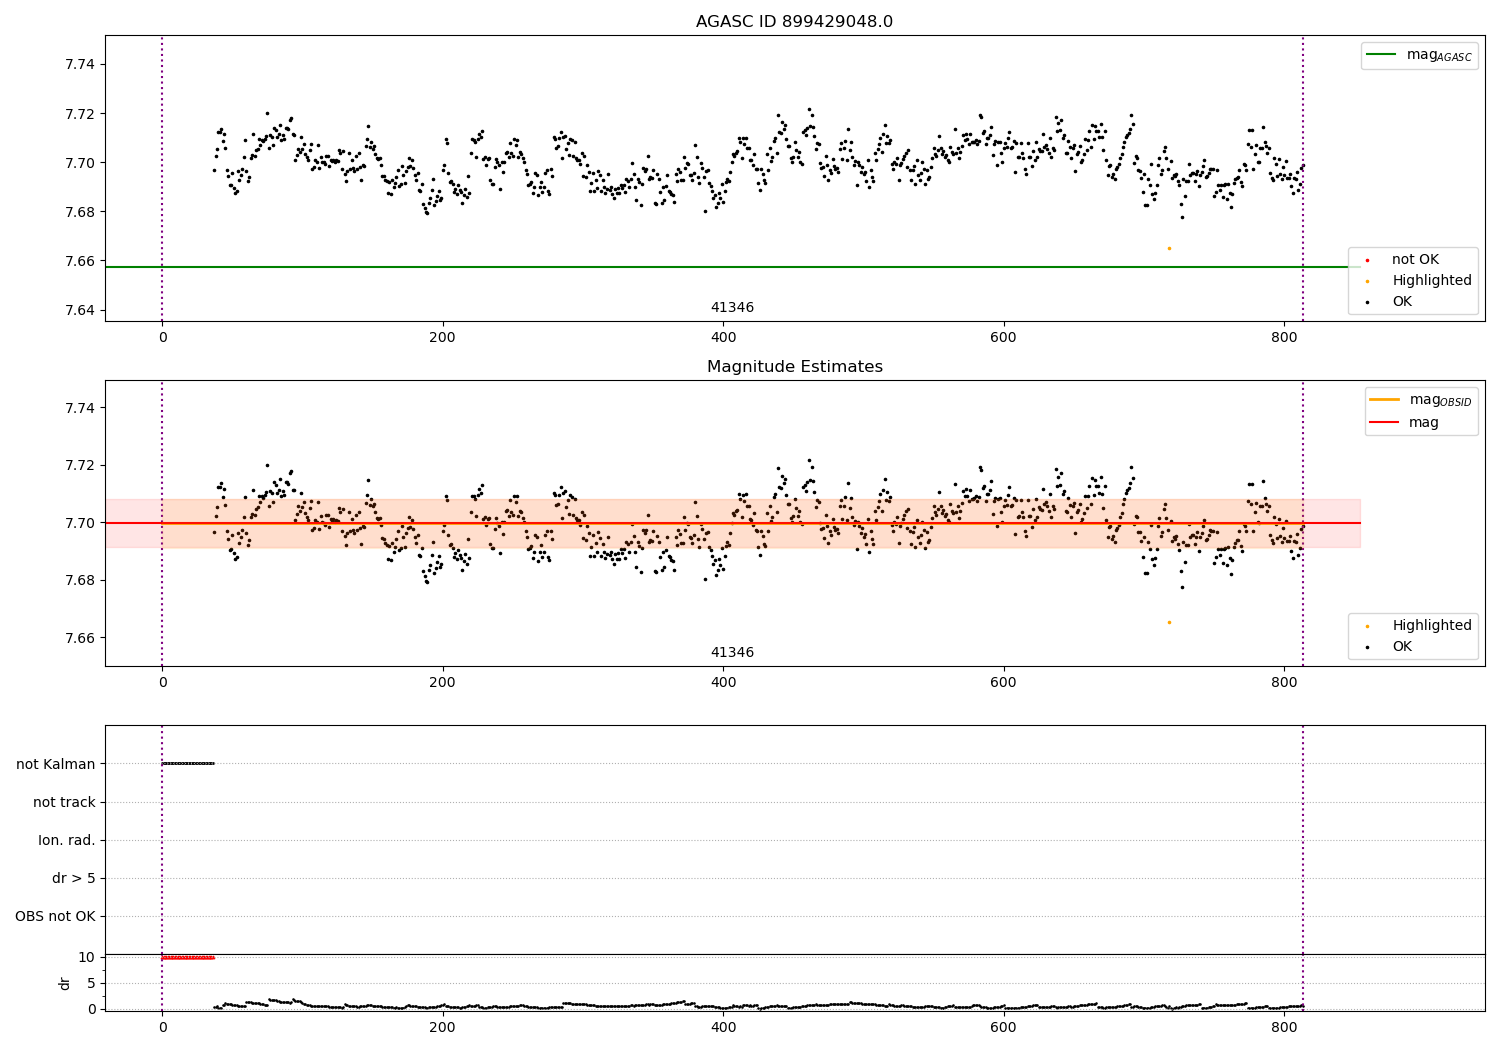Click the black 'OK' marker in top legend
Viewport: 1500px width, 1050px height.
coord(1367,302)
